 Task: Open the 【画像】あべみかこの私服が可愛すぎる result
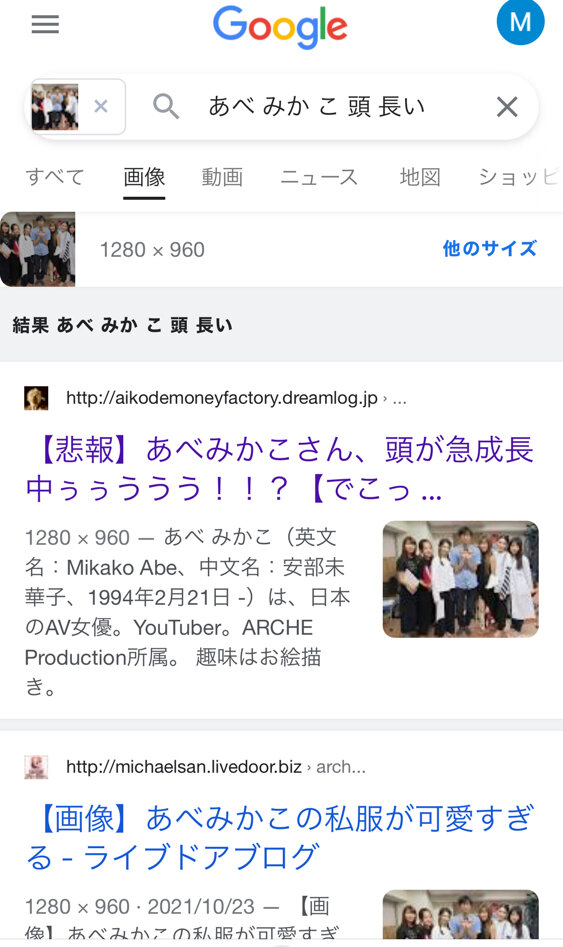point(280,837)
